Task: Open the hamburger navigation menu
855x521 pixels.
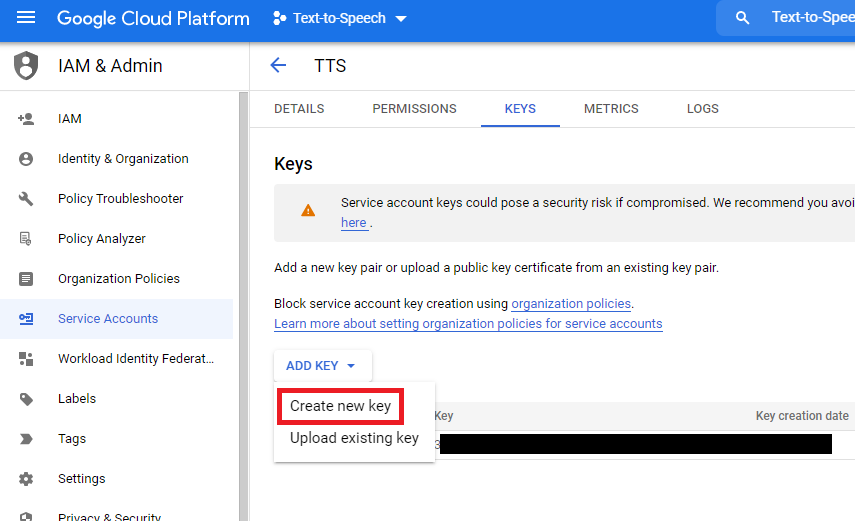Action: click(x=26, y=18)
